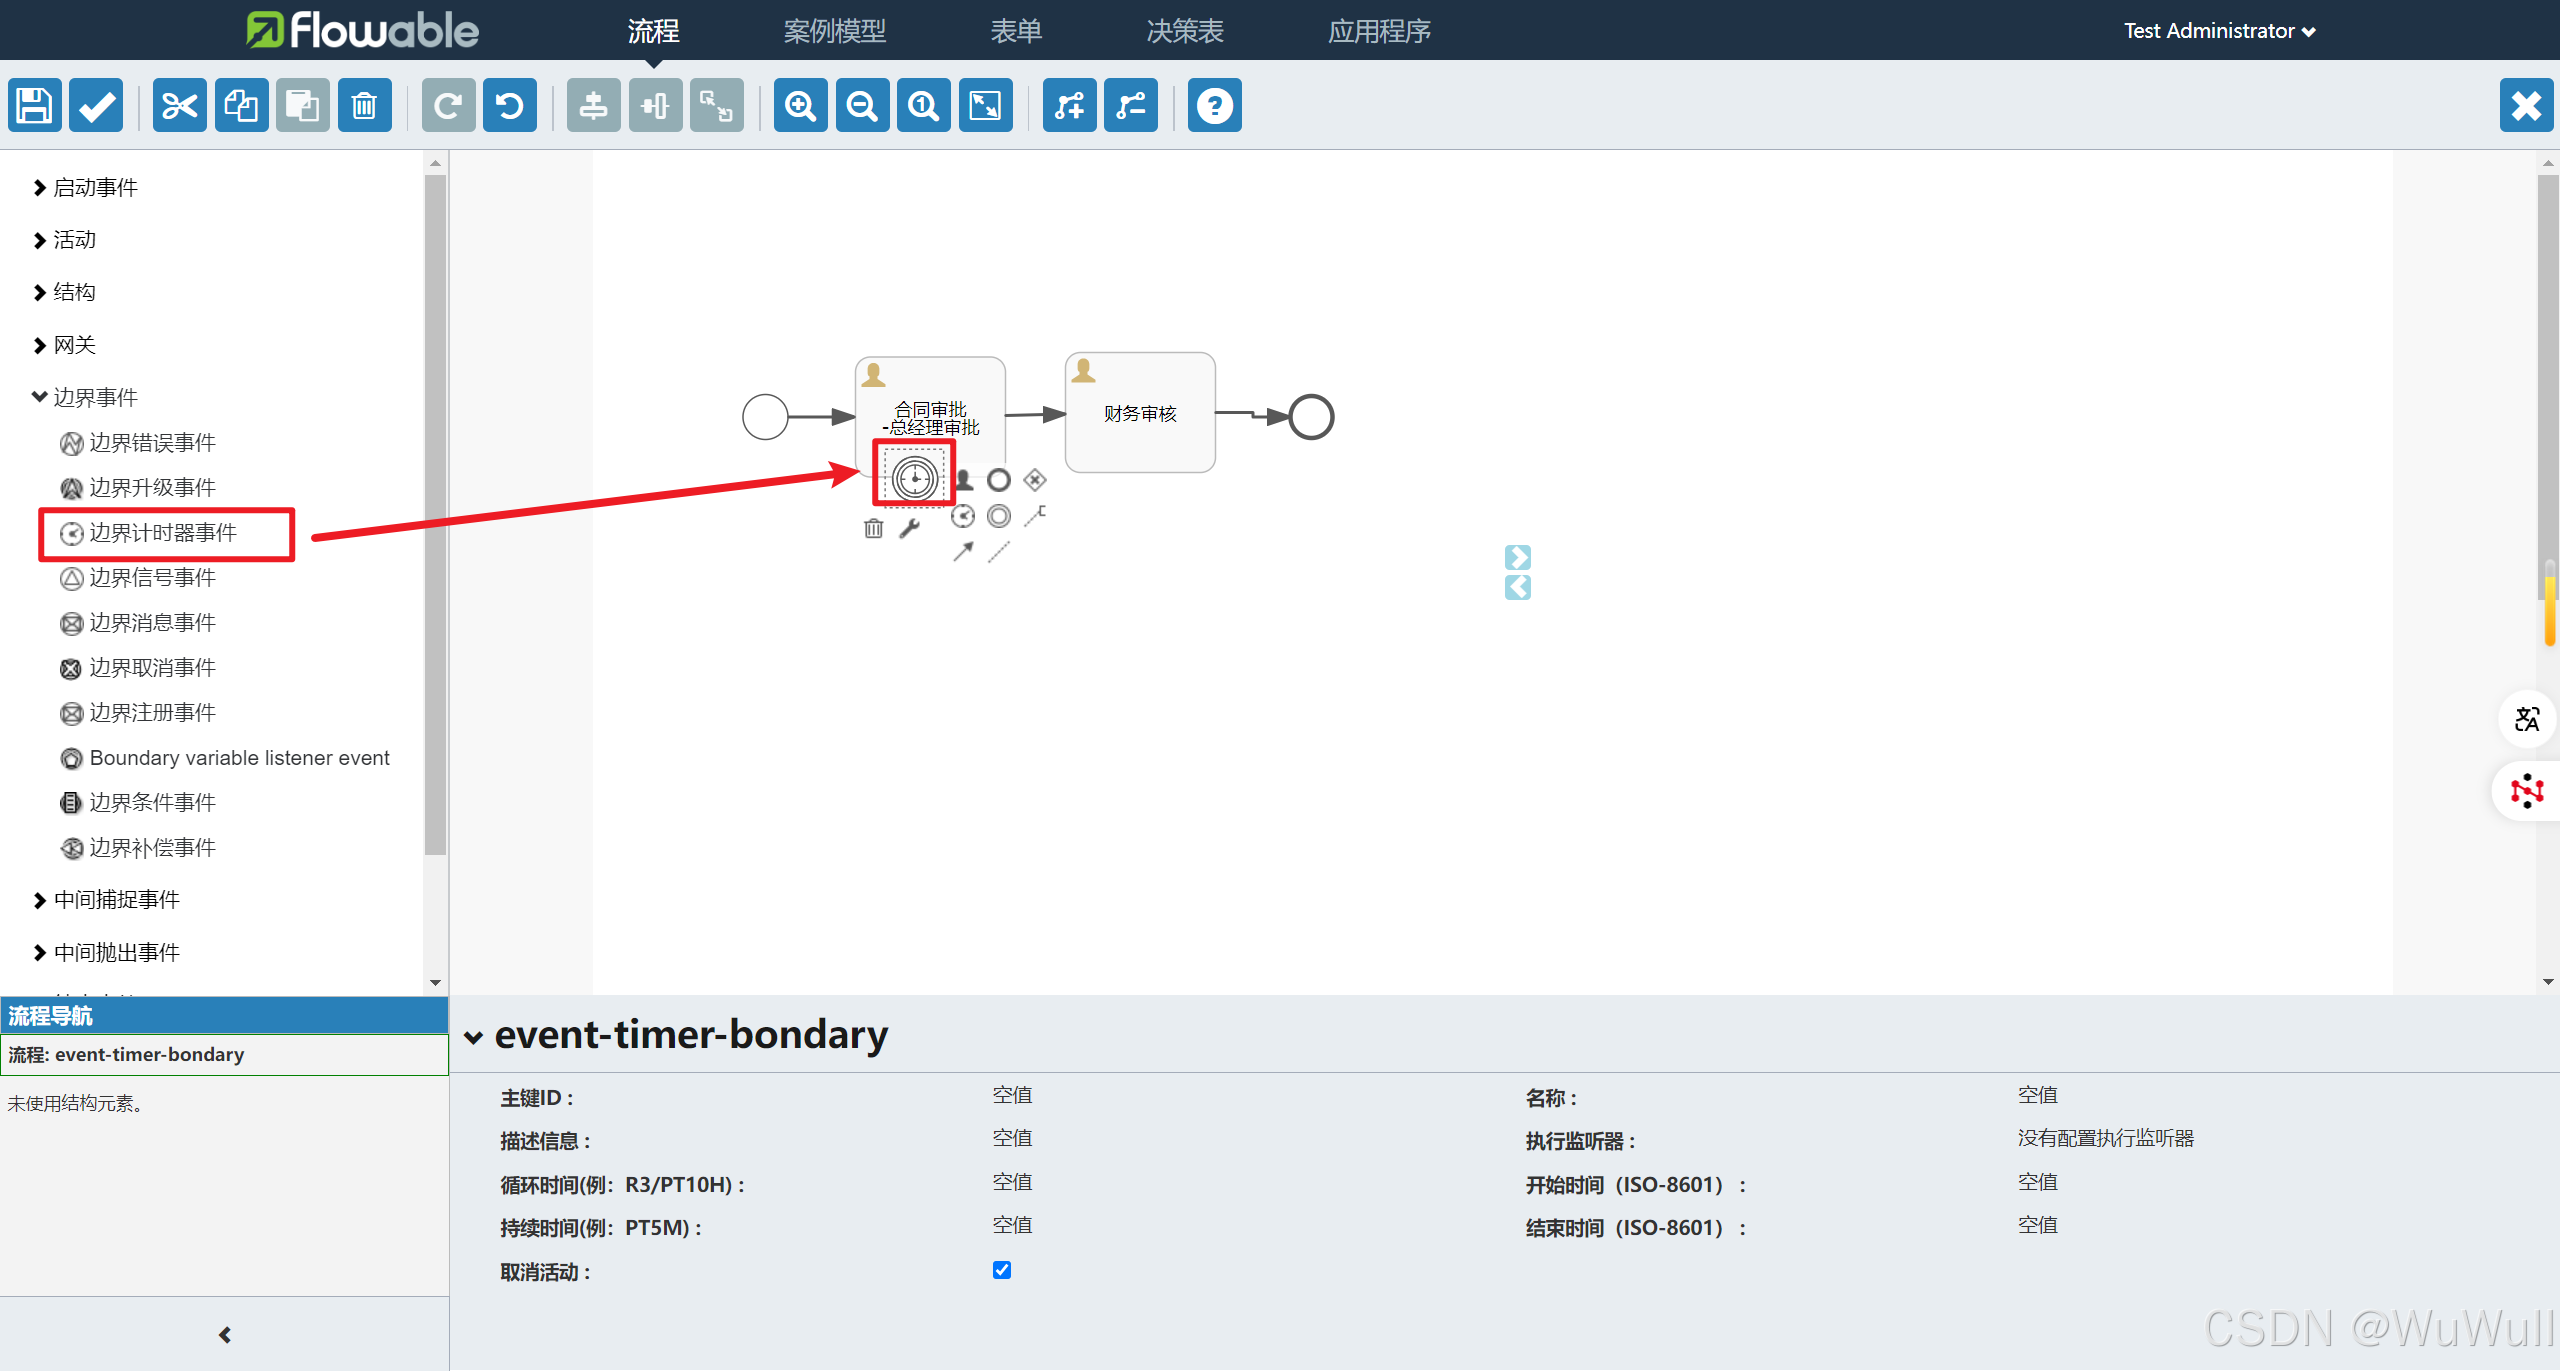The image size is (2560, 1371).
Task: Switch to the 表单 tab
Action: [1015, 31]
